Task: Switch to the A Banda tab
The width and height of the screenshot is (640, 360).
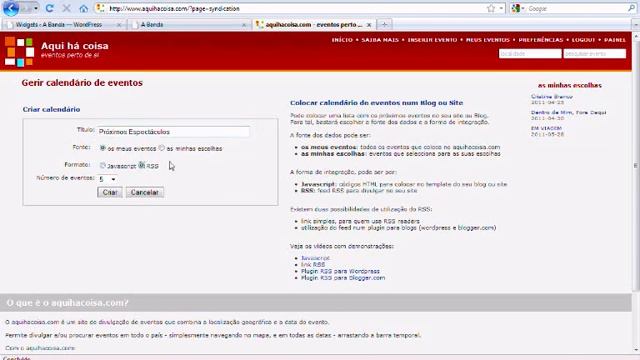Action: [190, 25]
